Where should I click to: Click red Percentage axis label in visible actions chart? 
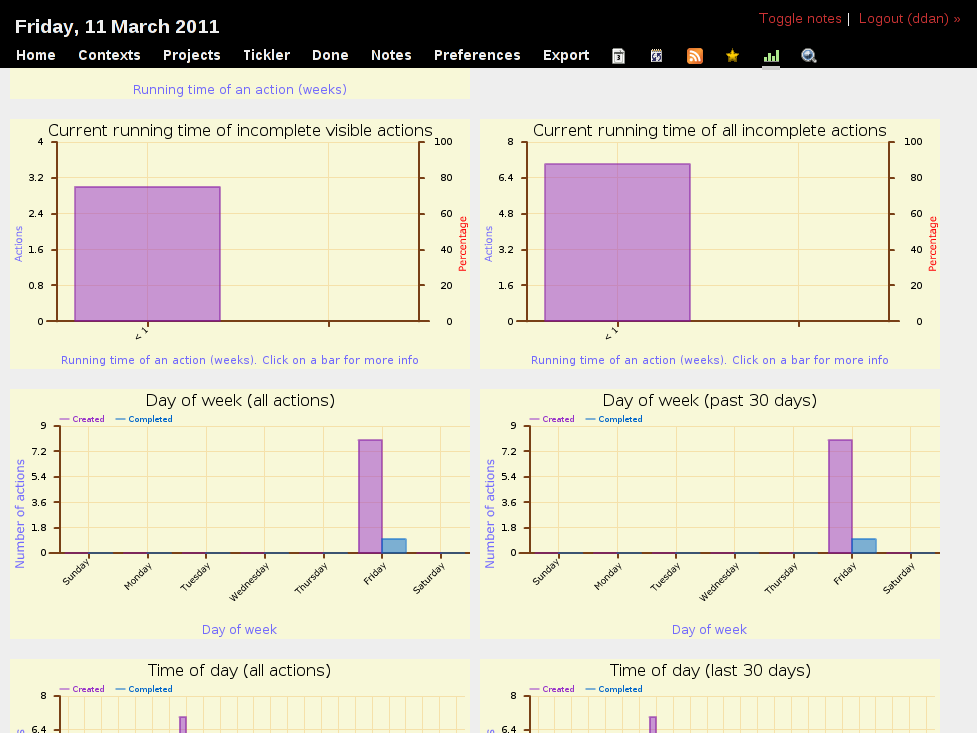click(x=463, y=244)
